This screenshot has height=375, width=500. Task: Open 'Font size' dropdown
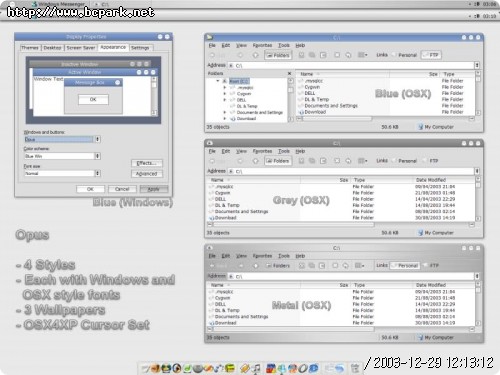[x=97, y=173]
